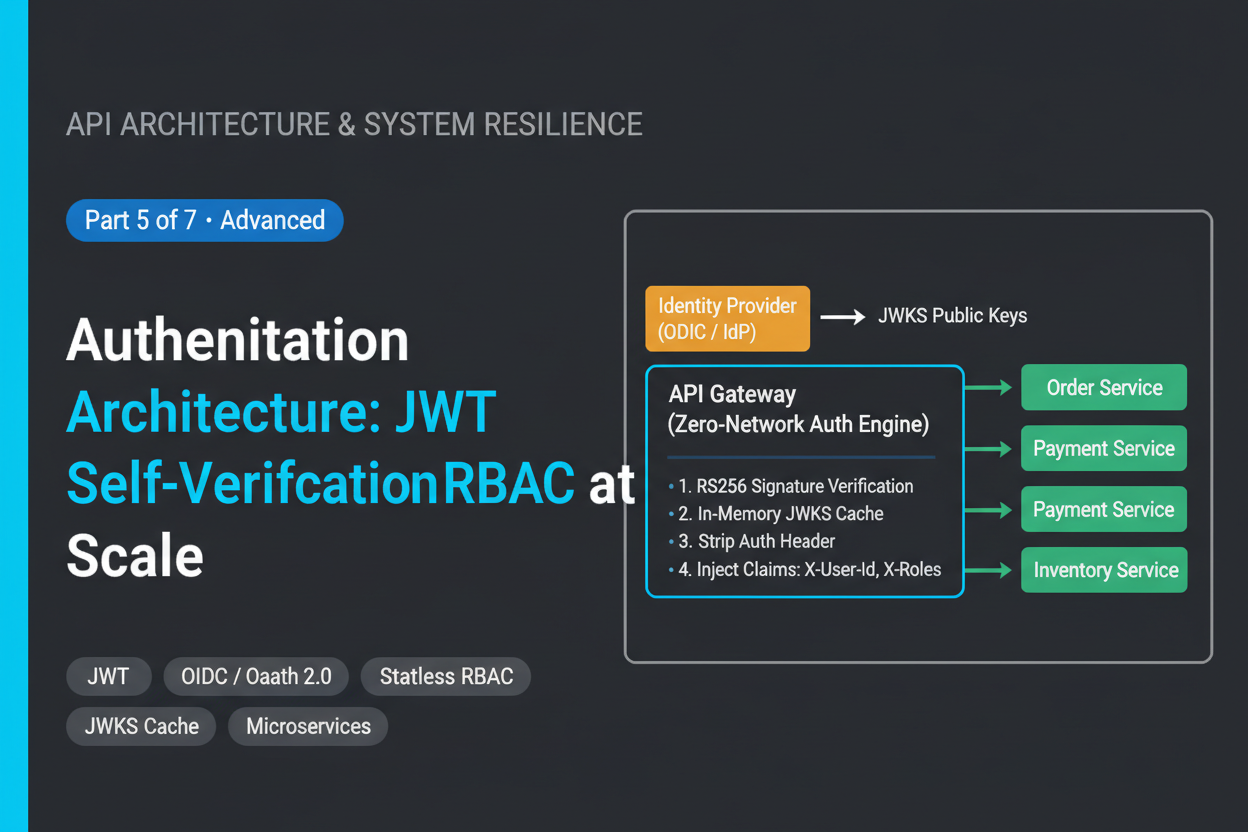Click the blue "Self-VerifcationRBAC" title text
1248x832 pixels.
click(320, 483)
